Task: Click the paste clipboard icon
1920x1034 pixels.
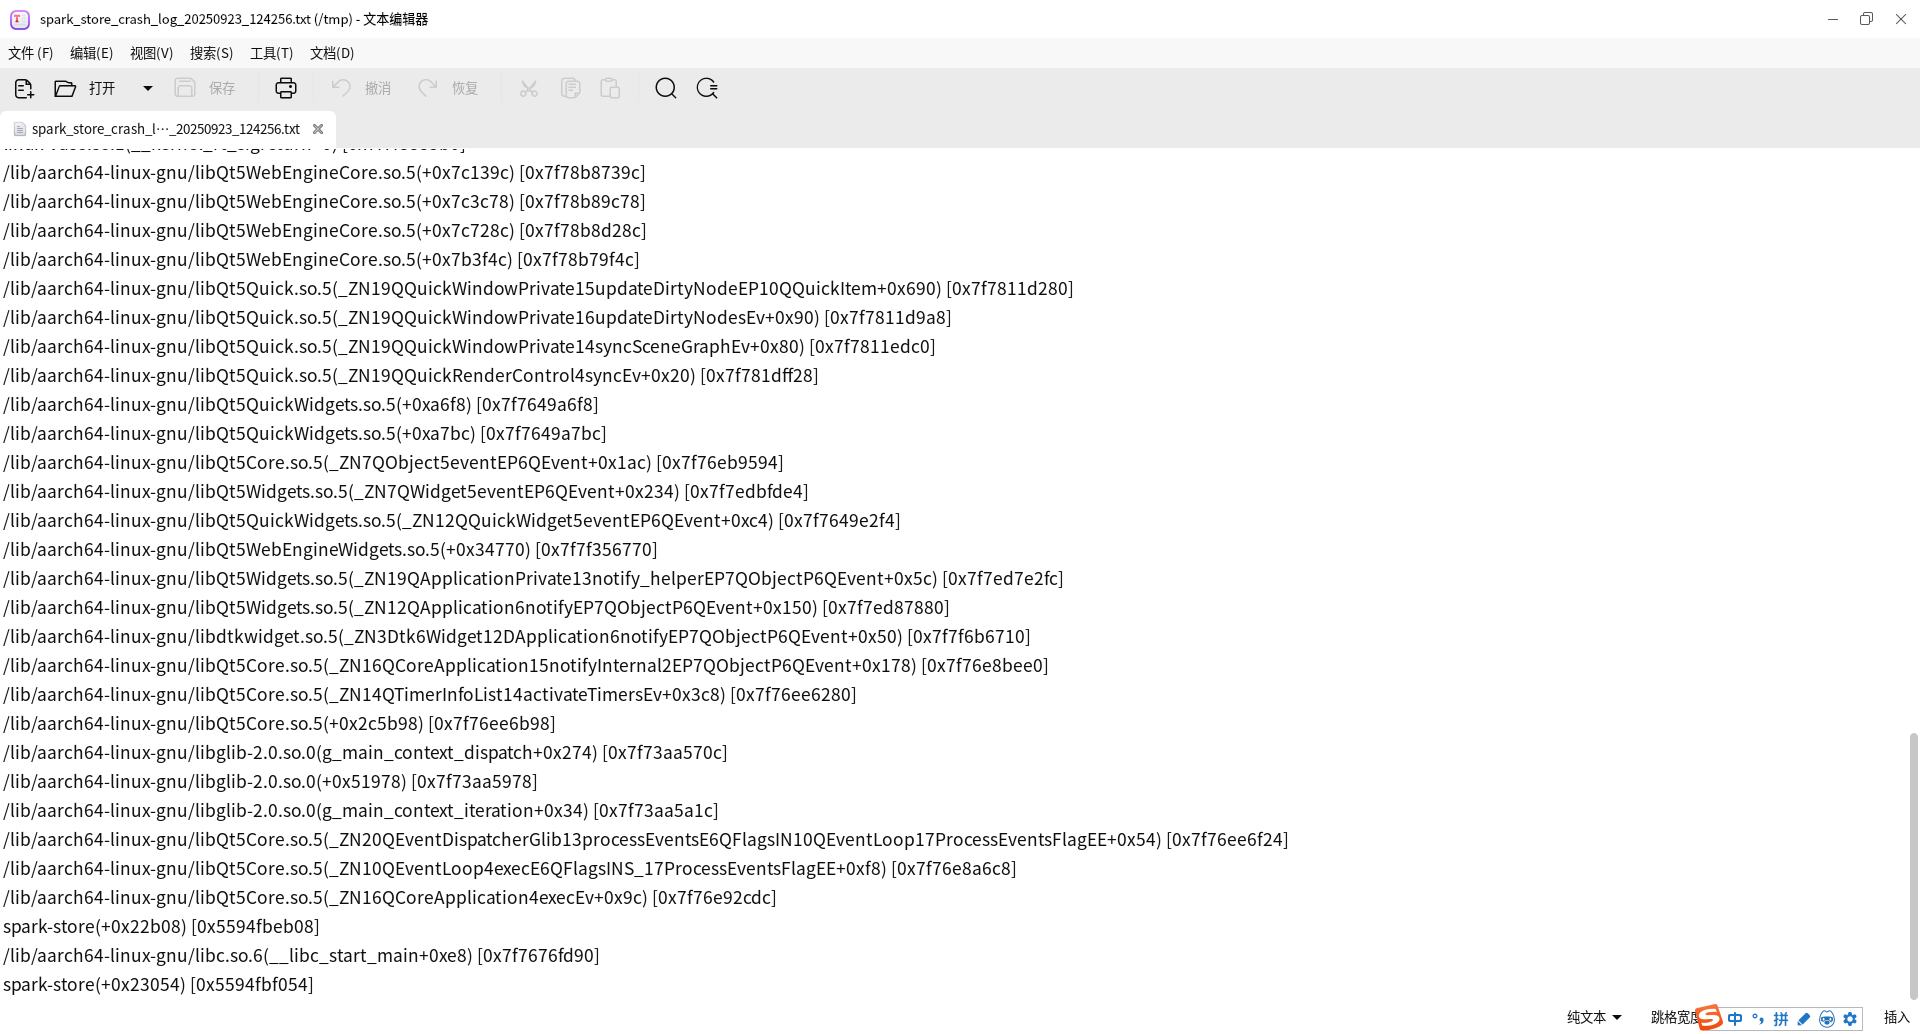Action: point(610,88)
